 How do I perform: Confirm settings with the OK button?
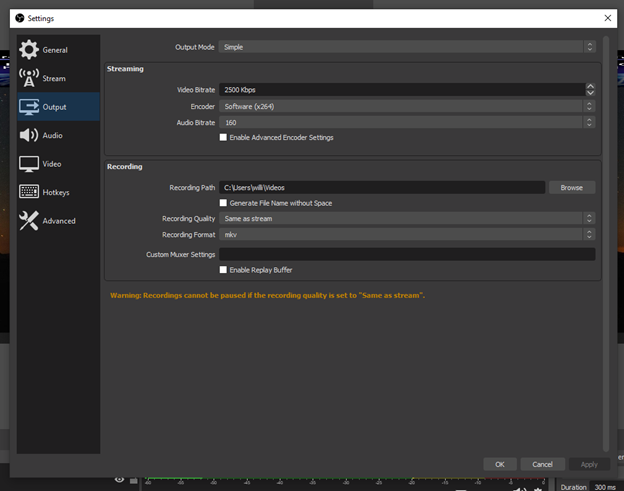(500, 464)
